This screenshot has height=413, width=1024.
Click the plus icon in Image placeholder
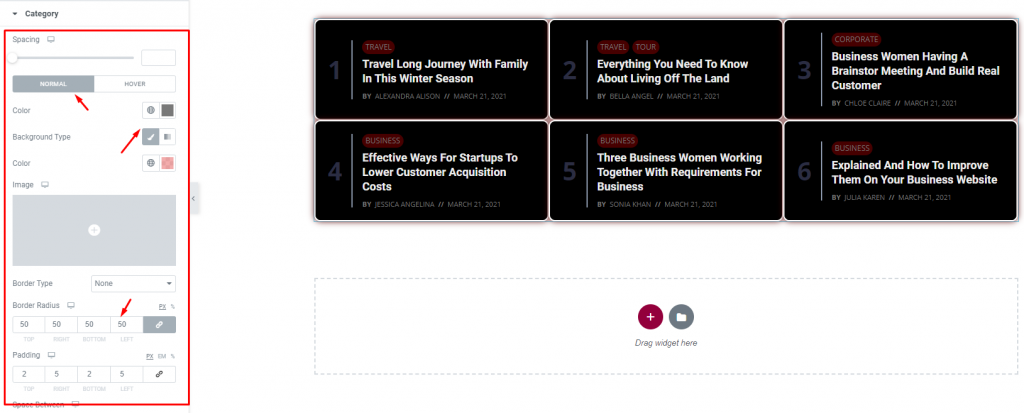pyautogui.click(x=94, y=230)
